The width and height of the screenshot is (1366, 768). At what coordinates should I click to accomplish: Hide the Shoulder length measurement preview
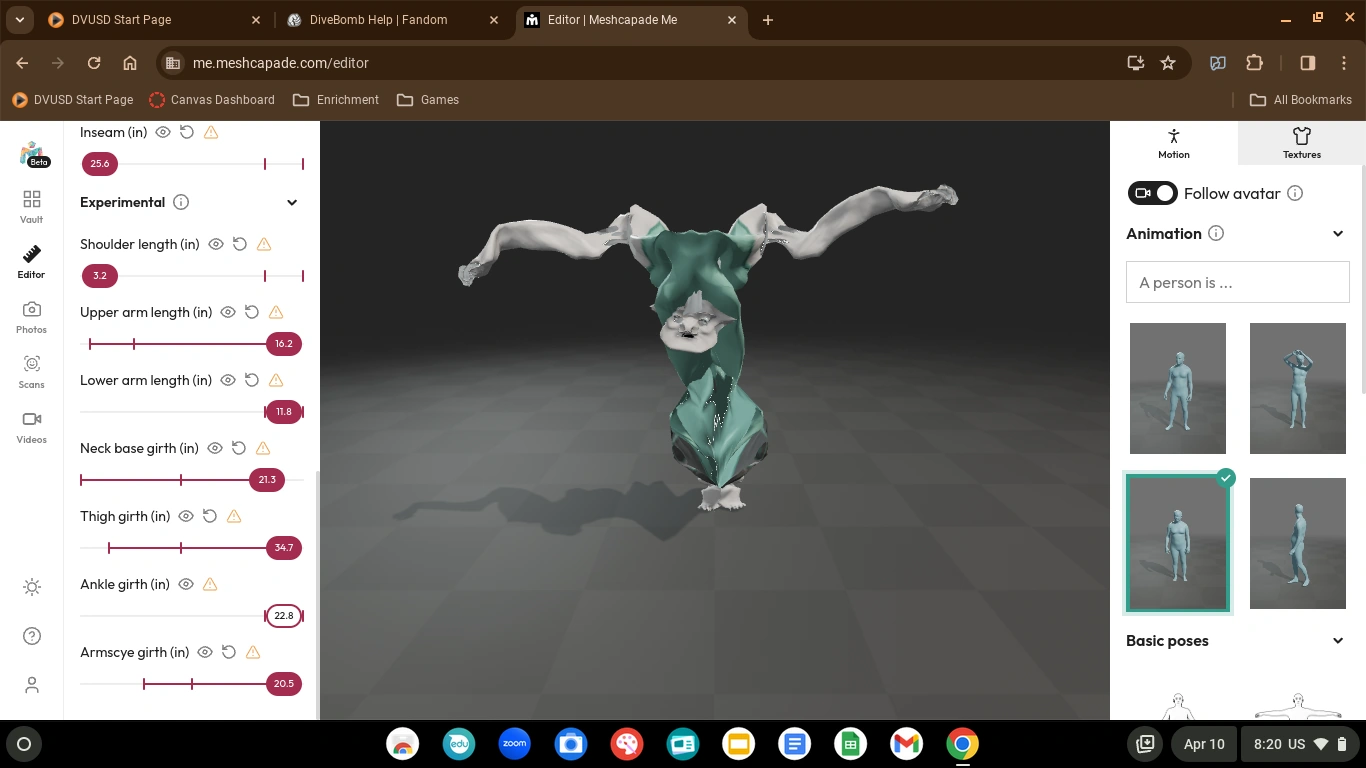216,244
